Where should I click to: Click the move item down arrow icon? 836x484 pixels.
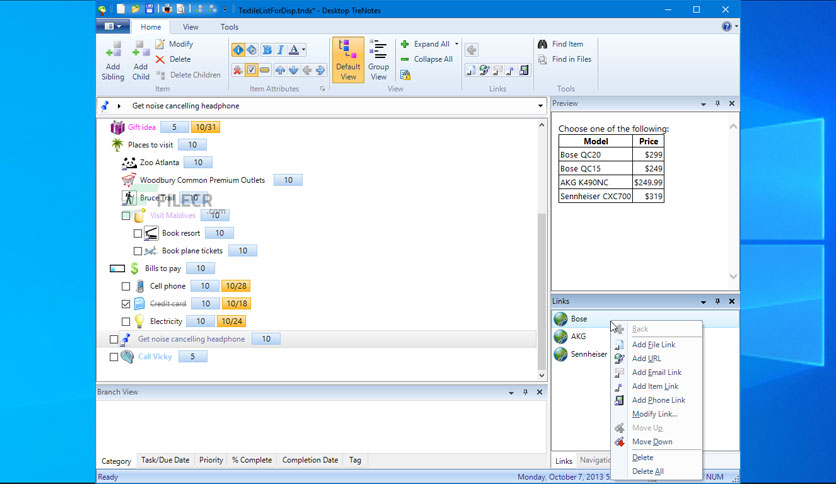point(293,70)
